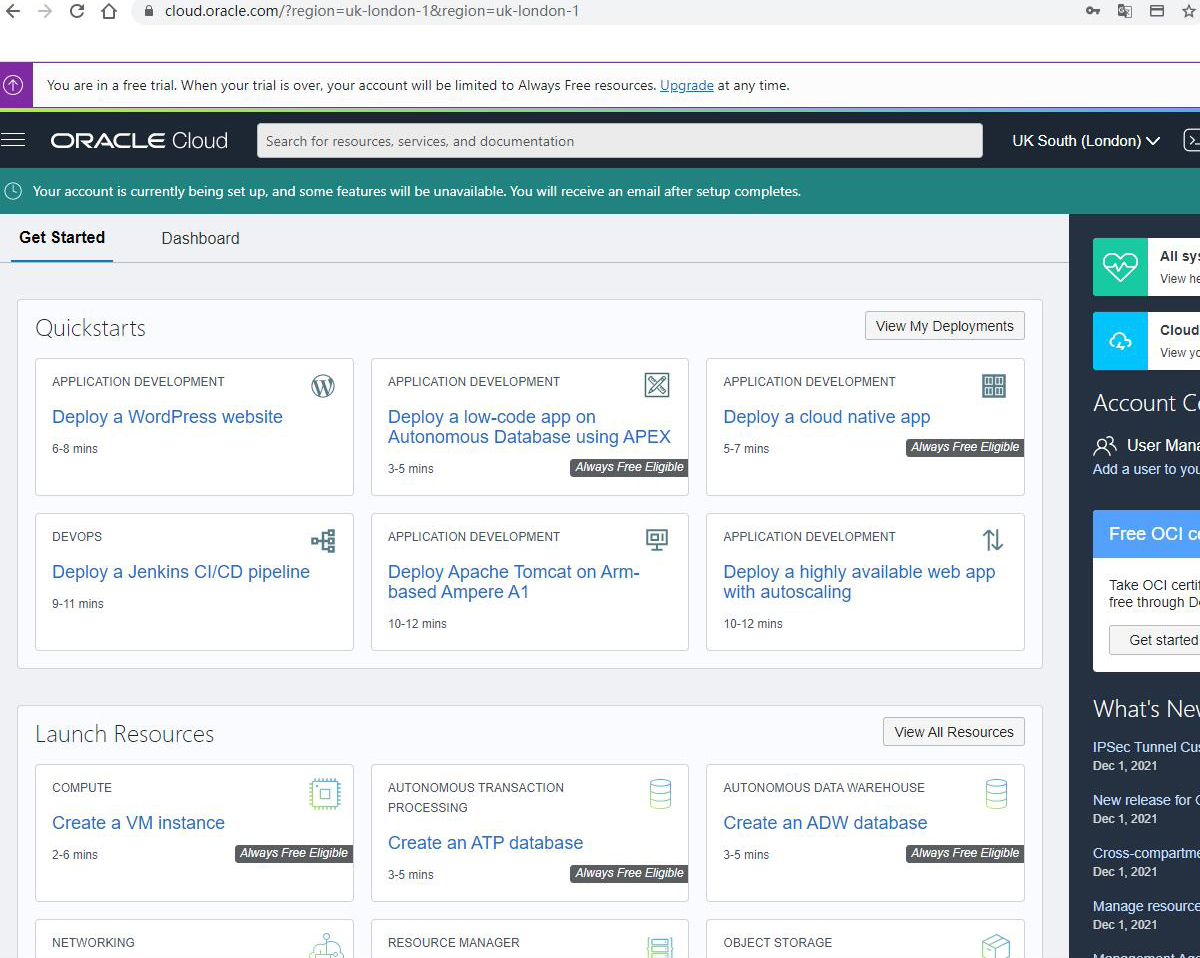Click the browser back arrow
1200x958 pixels.
(x=13, y=11)
